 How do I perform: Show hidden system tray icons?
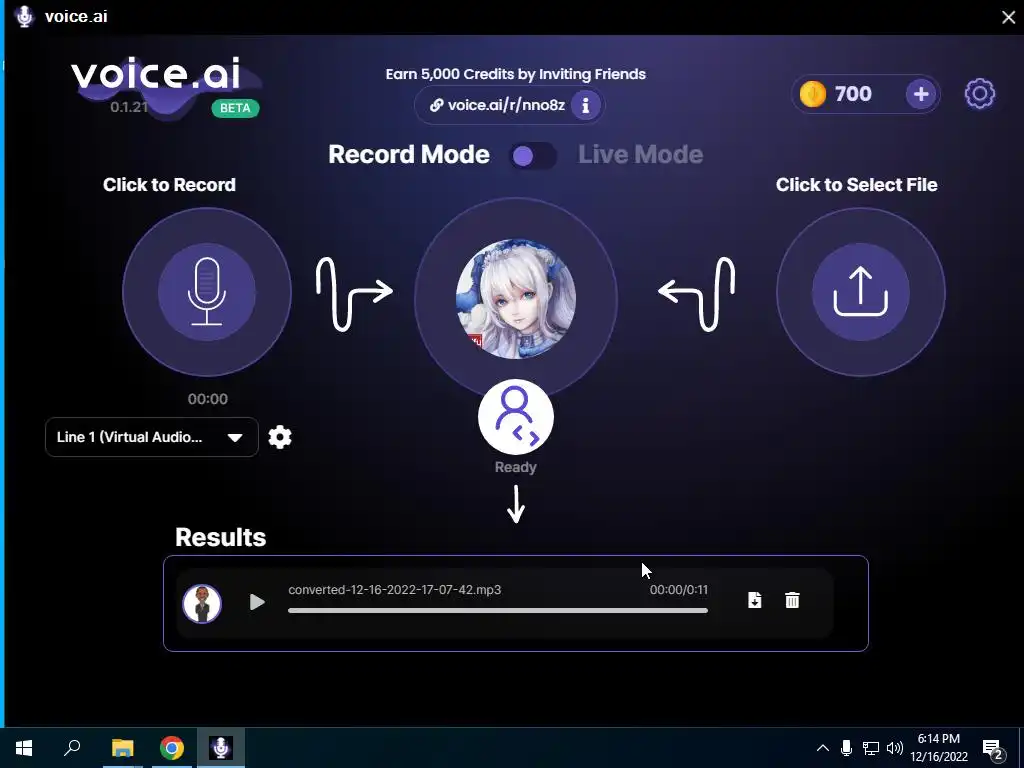(x=823, y=748)
